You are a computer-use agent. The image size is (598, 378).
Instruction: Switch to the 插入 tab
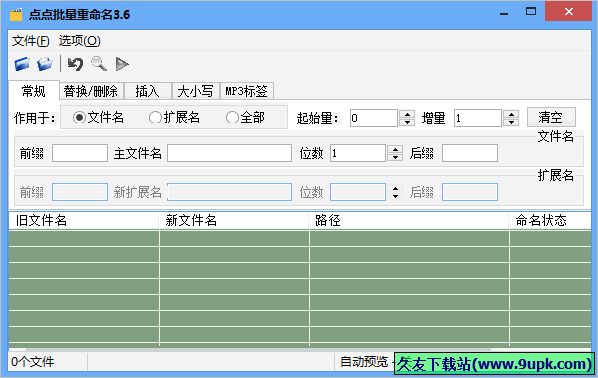[x=148, y=91]
